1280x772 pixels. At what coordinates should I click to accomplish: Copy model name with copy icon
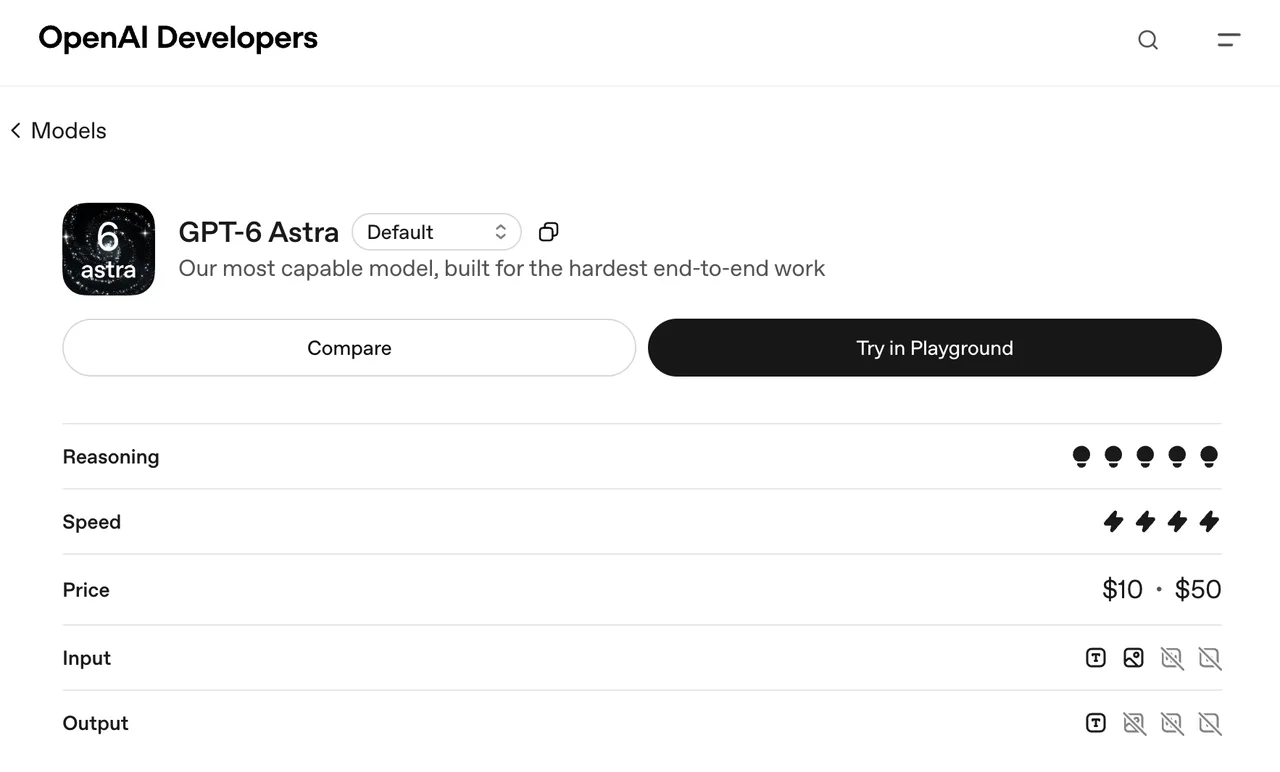pyautogui.click(x=548, y=232)
